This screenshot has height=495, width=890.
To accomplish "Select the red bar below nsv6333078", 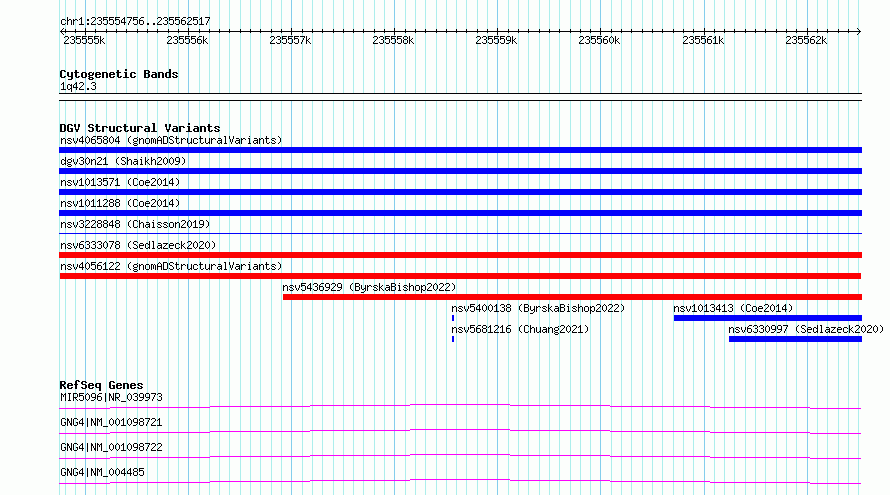I will point(460,255).
